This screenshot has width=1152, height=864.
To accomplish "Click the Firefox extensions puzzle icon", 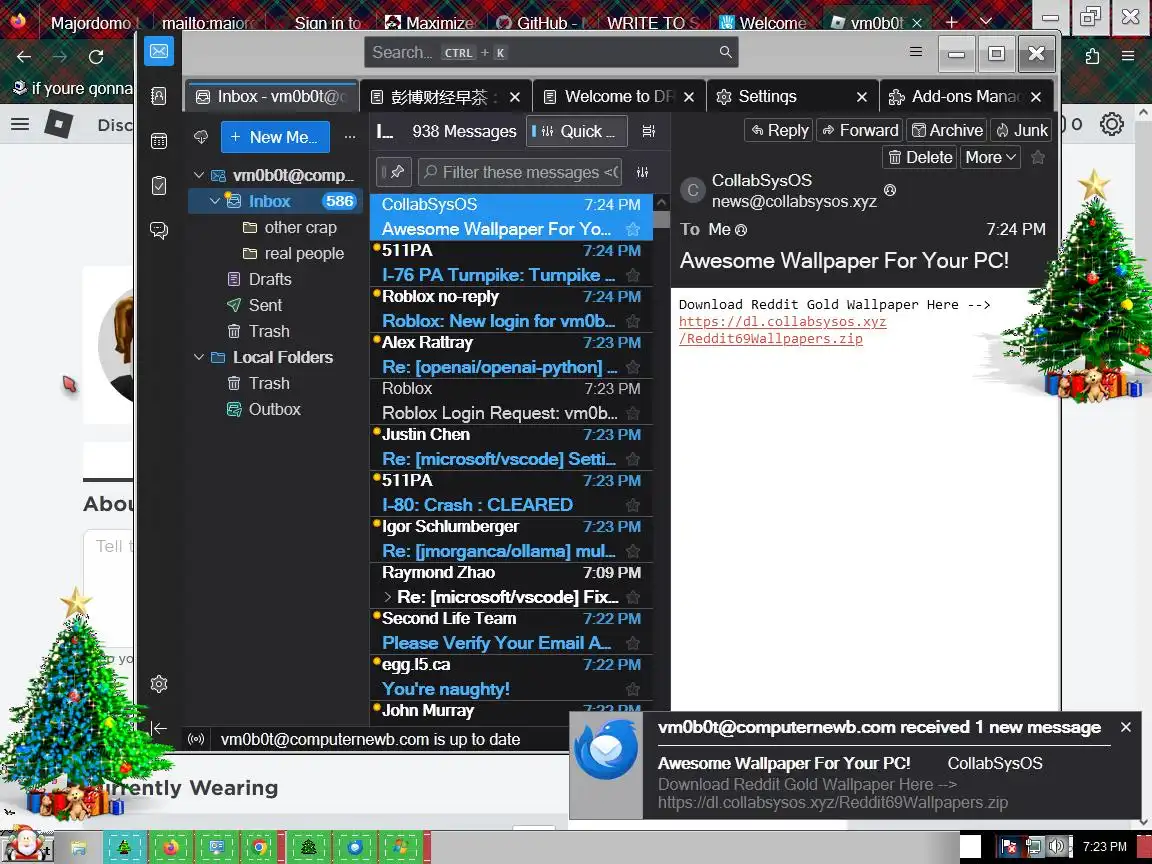I will click(x=1092, y=57).
